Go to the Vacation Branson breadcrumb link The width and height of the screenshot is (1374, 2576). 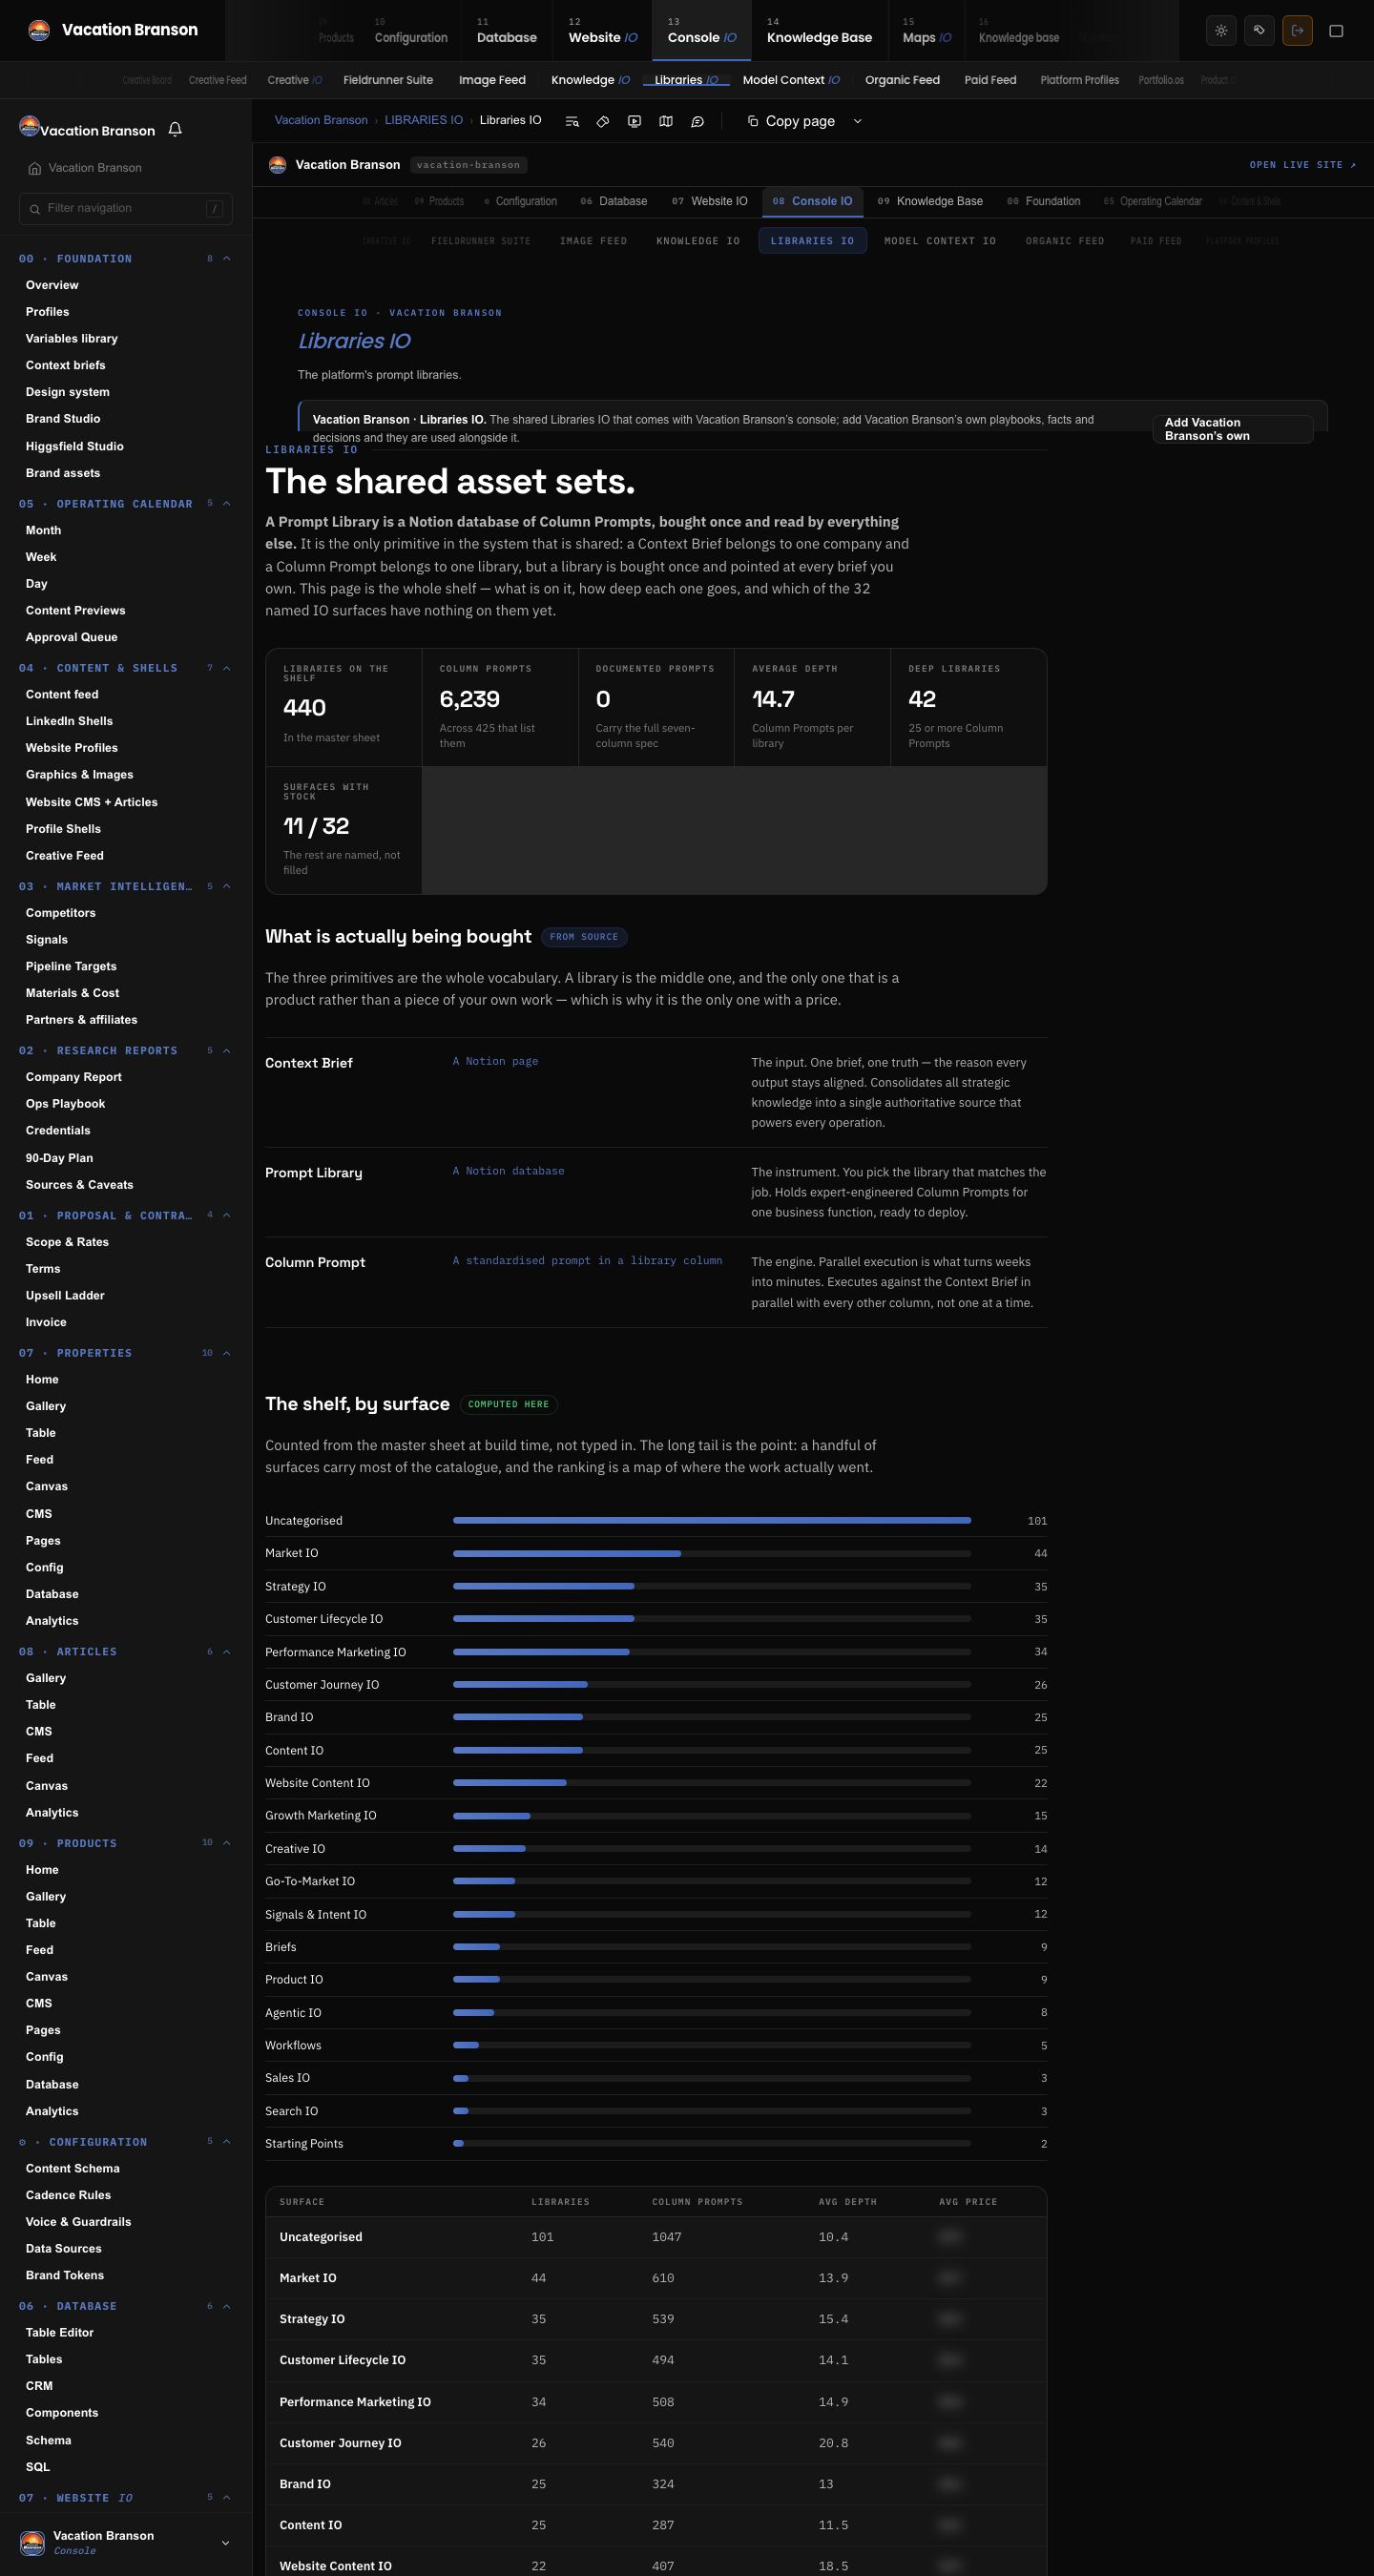point(321,120)
